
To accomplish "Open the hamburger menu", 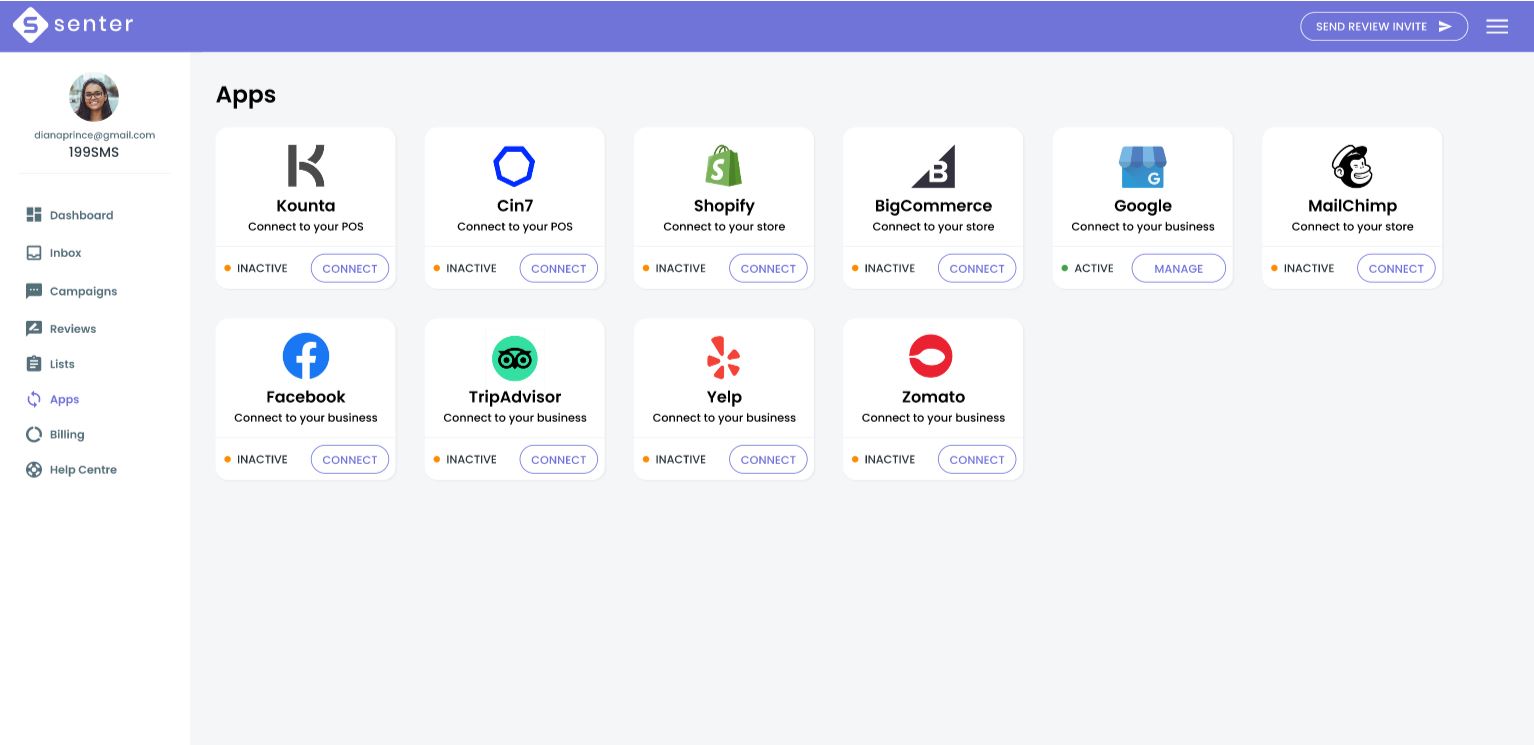I will pos(1497,26).
